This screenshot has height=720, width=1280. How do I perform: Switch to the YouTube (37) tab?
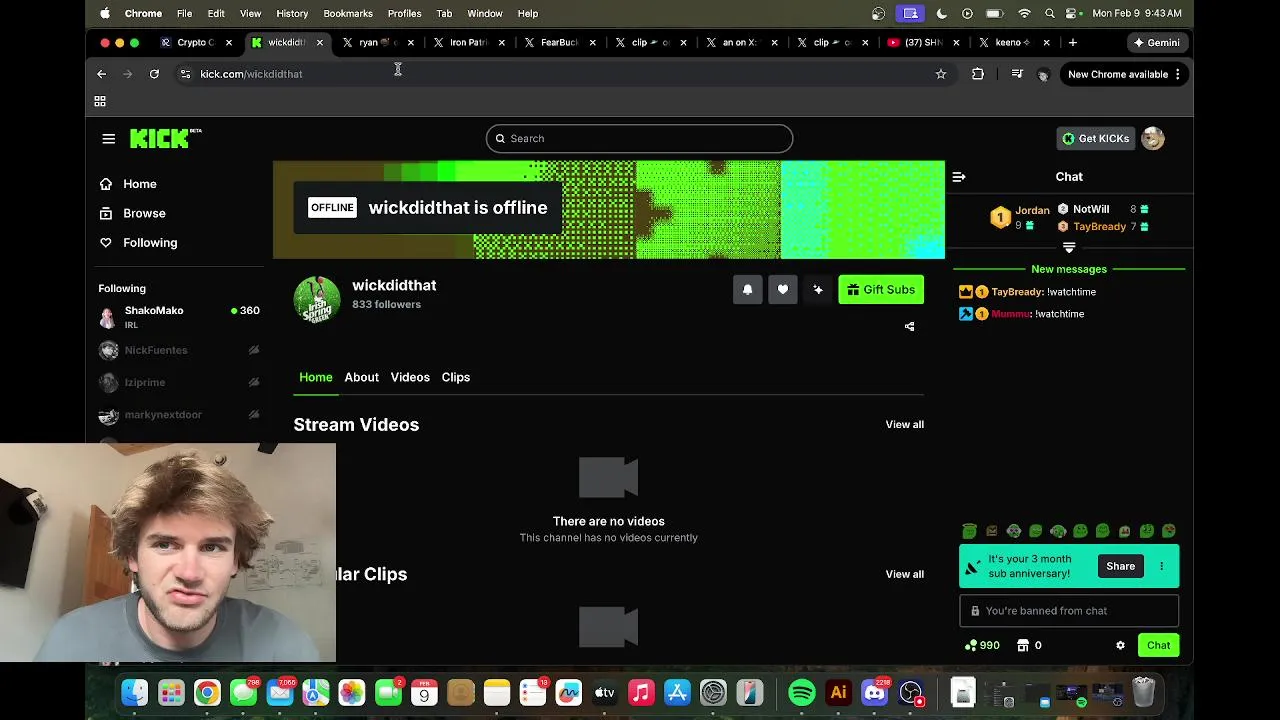[x=924, y=43]
